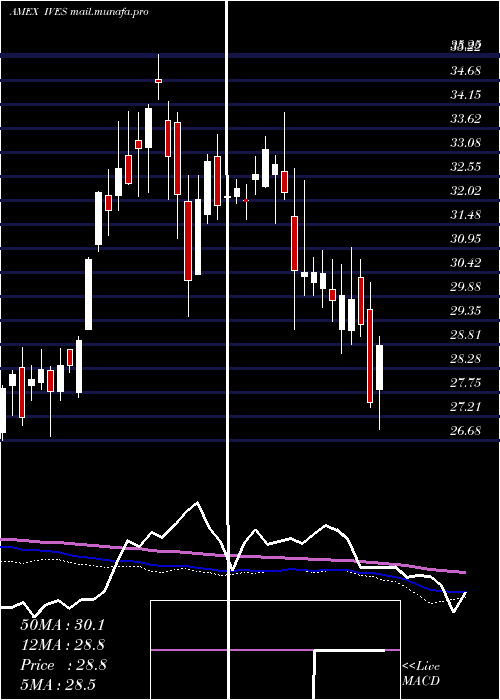The height and width of the screenshot is (700, 500).
Task: Click the 27.21 price axis label
Action: (466, 406)
